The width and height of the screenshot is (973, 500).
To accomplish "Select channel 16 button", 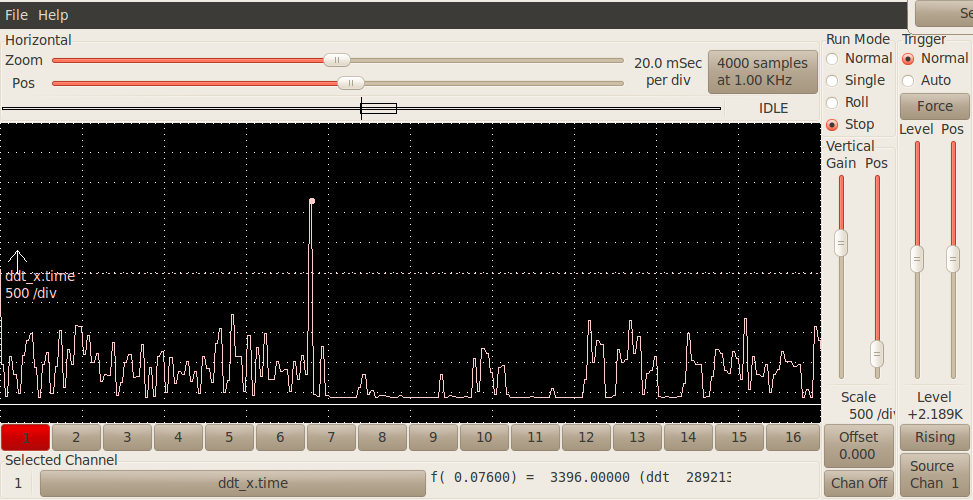I will click(792, 438).
